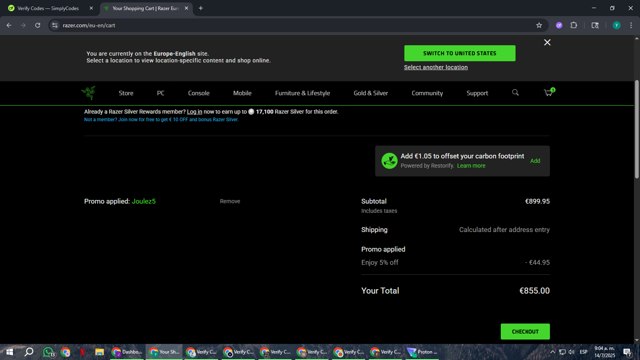Click Select another location link
The width and height of the screenshot is (640, 360).
point(436,67)
